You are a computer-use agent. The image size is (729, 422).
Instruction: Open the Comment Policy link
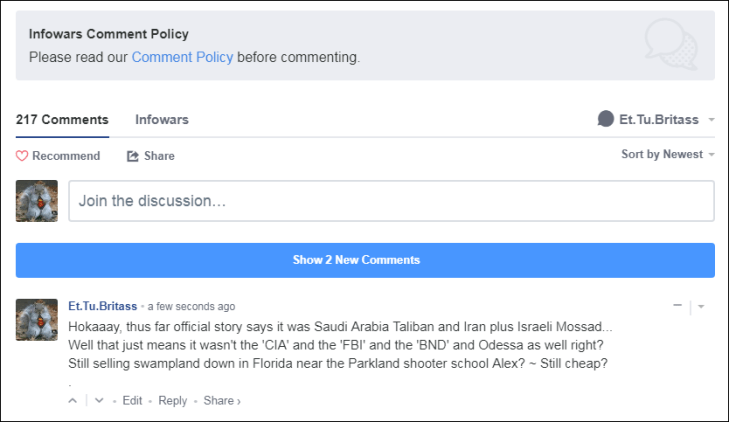point(182,57)
